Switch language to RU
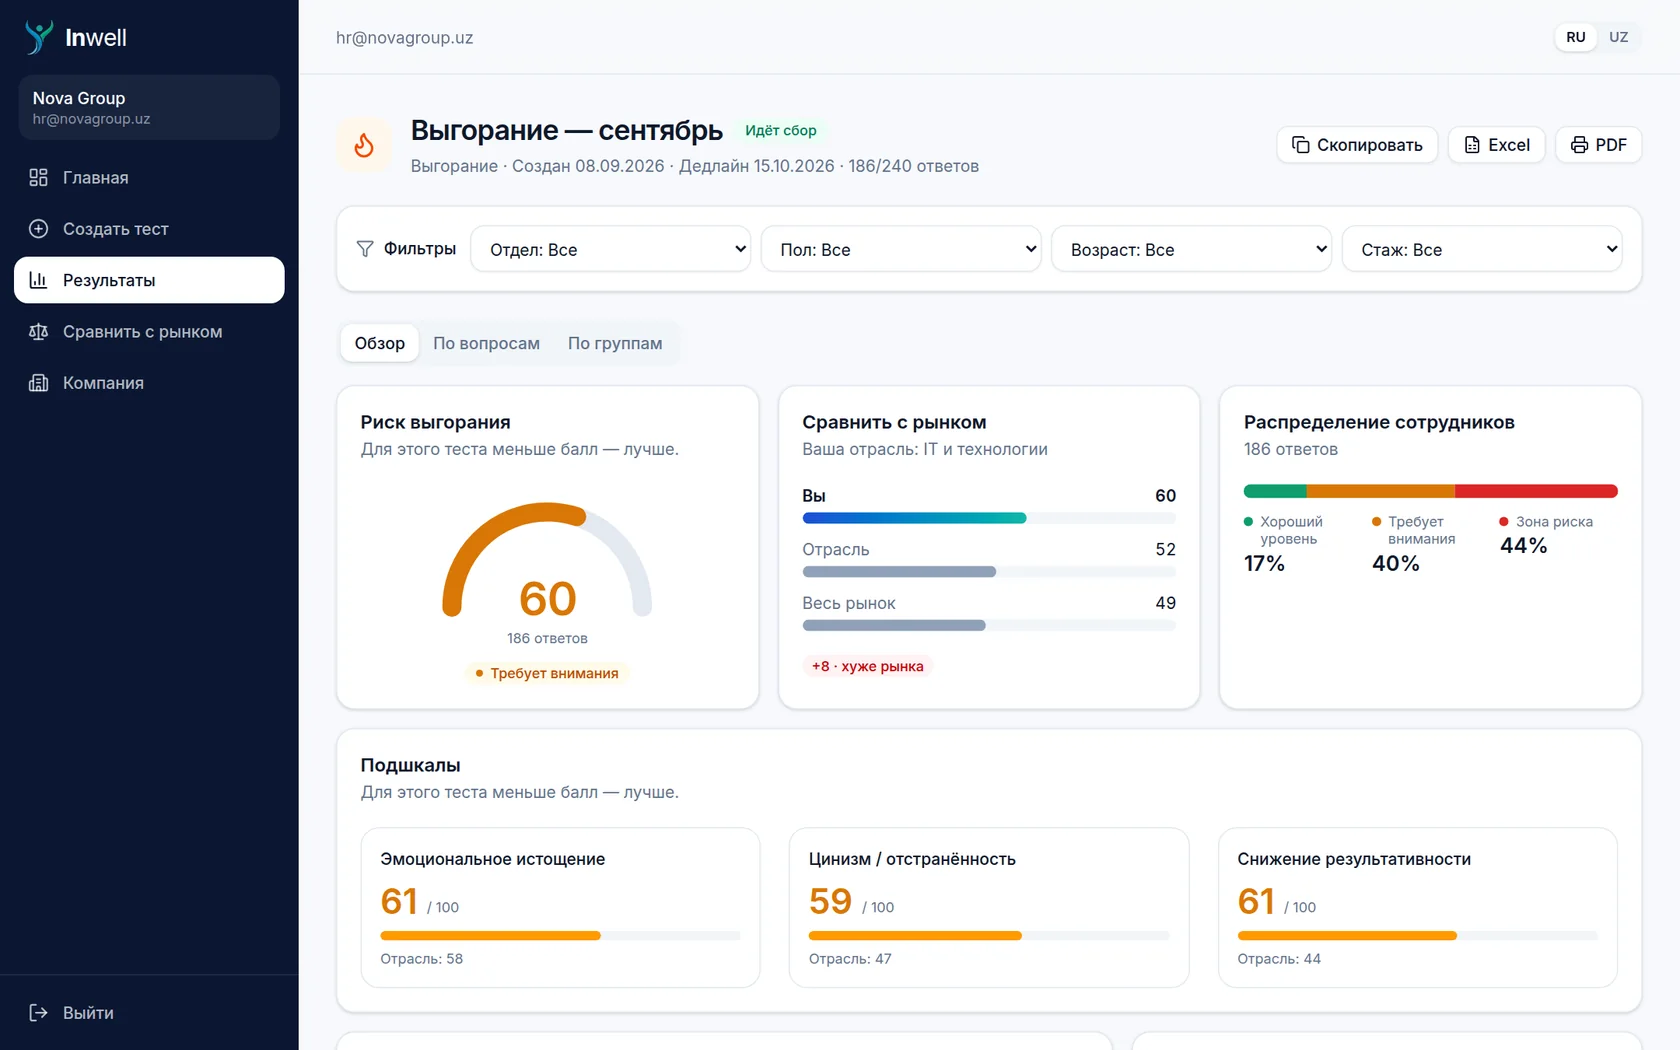Image resolution: width=1680 pixels, height=1050 pixels. pyautogui.click(x=1576, y=37)
